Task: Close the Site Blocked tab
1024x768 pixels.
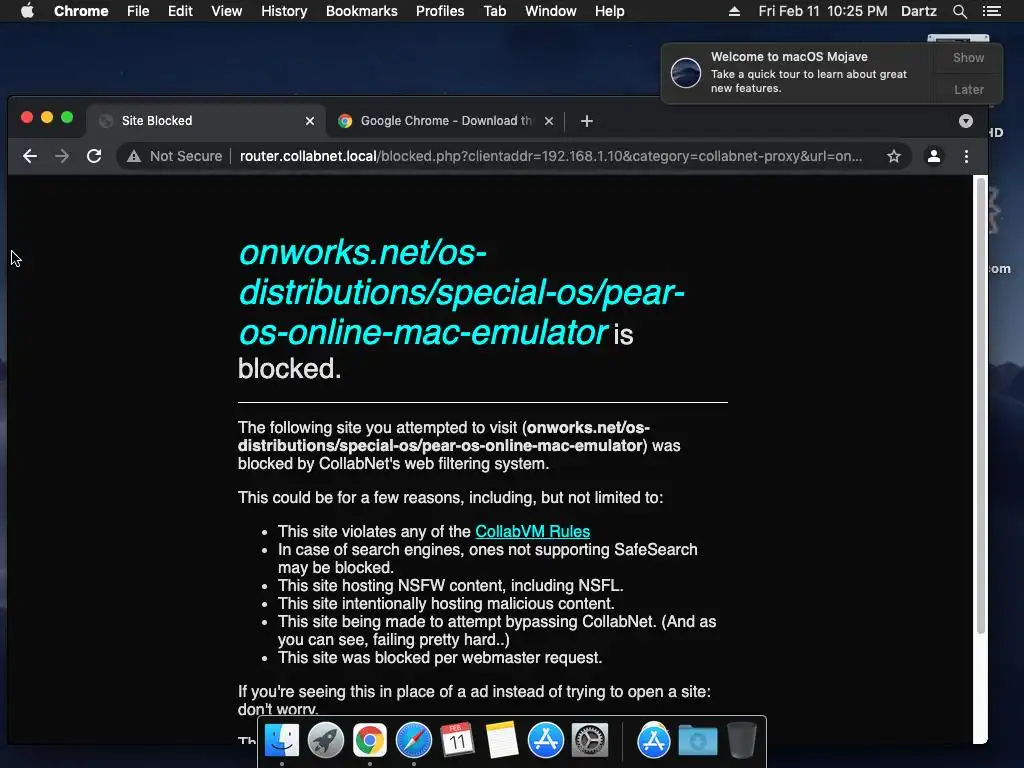Action: [310, 121]
